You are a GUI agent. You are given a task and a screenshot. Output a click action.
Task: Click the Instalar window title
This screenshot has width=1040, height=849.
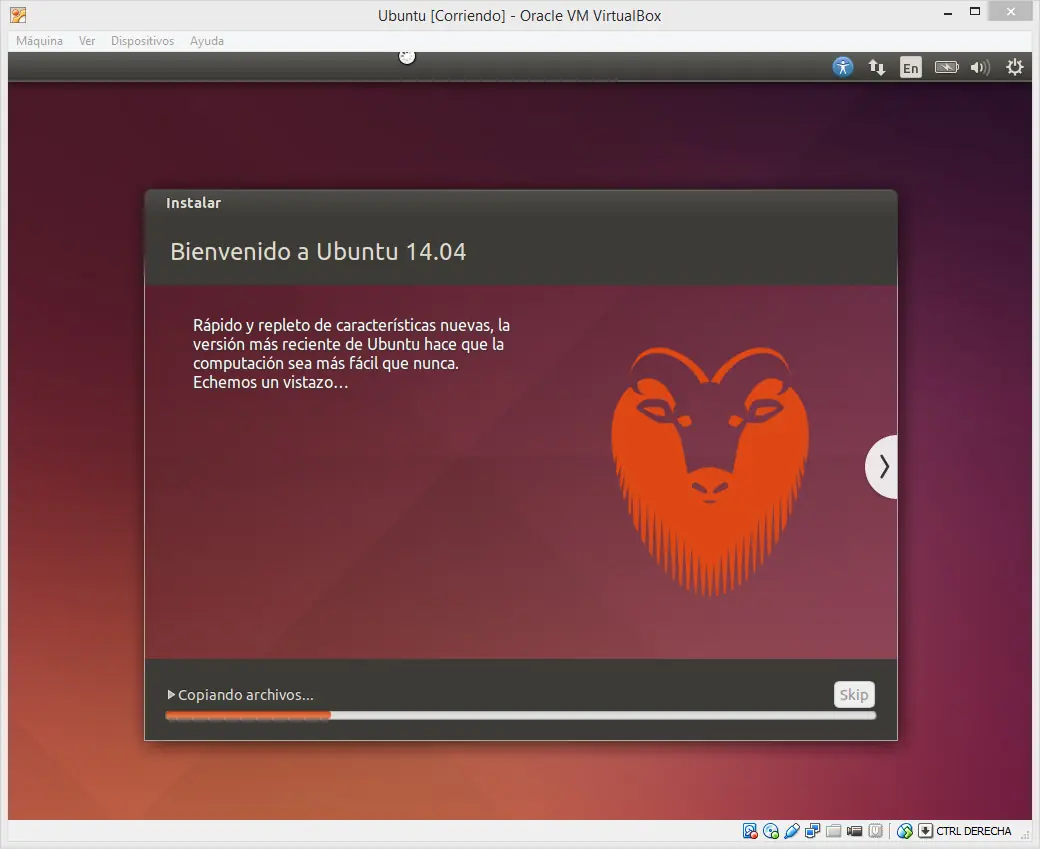193,203
